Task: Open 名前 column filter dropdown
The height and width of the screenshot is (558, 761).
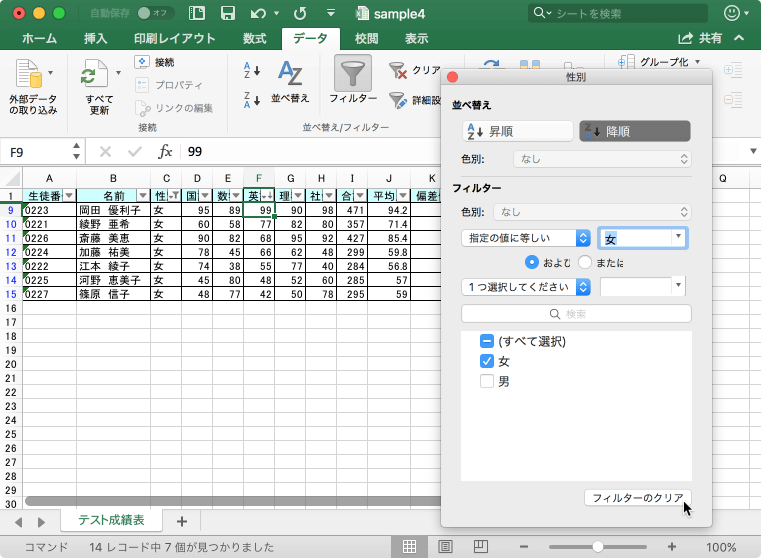Action: pyautogui.click(x=143, y=196)
